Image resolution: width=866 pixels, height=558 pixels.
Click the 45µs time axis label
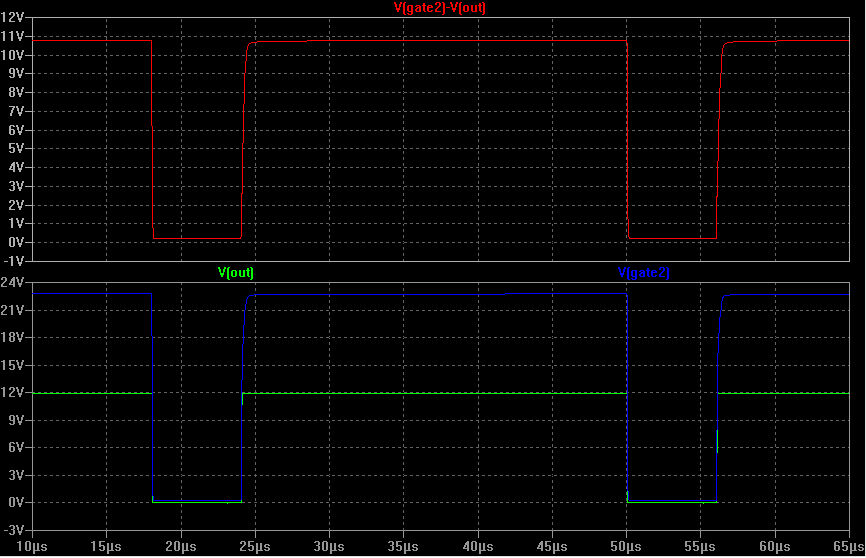[552, 547]
